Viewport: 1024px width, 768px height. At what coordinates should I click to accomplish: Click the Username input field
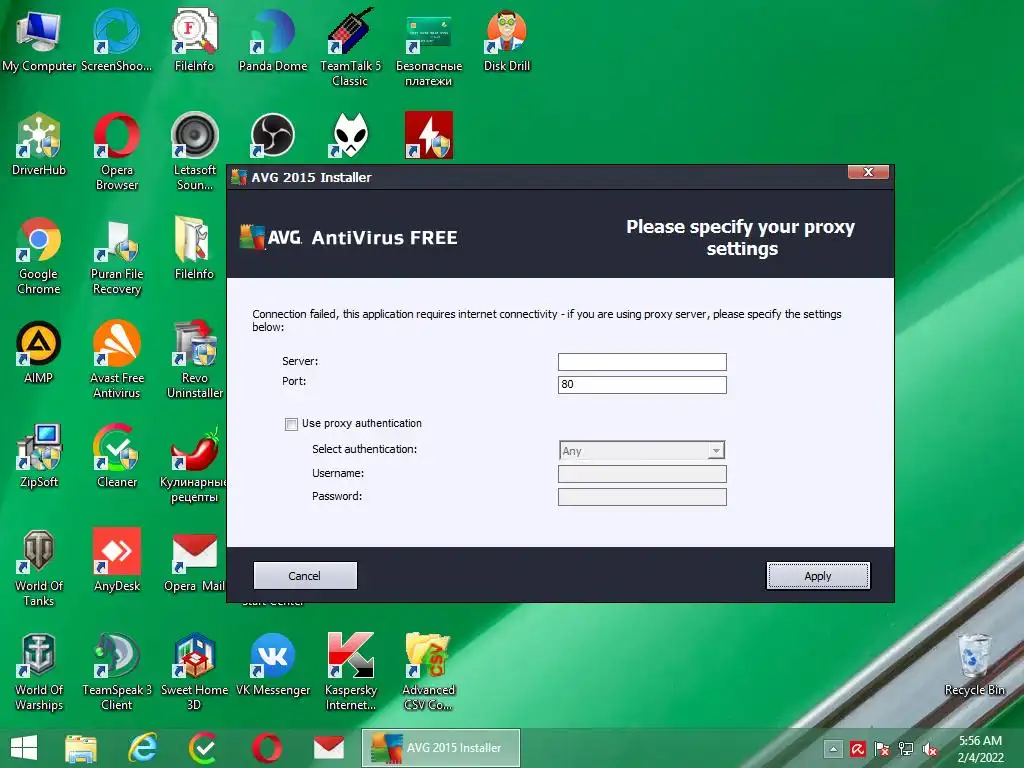pos(642,473)
